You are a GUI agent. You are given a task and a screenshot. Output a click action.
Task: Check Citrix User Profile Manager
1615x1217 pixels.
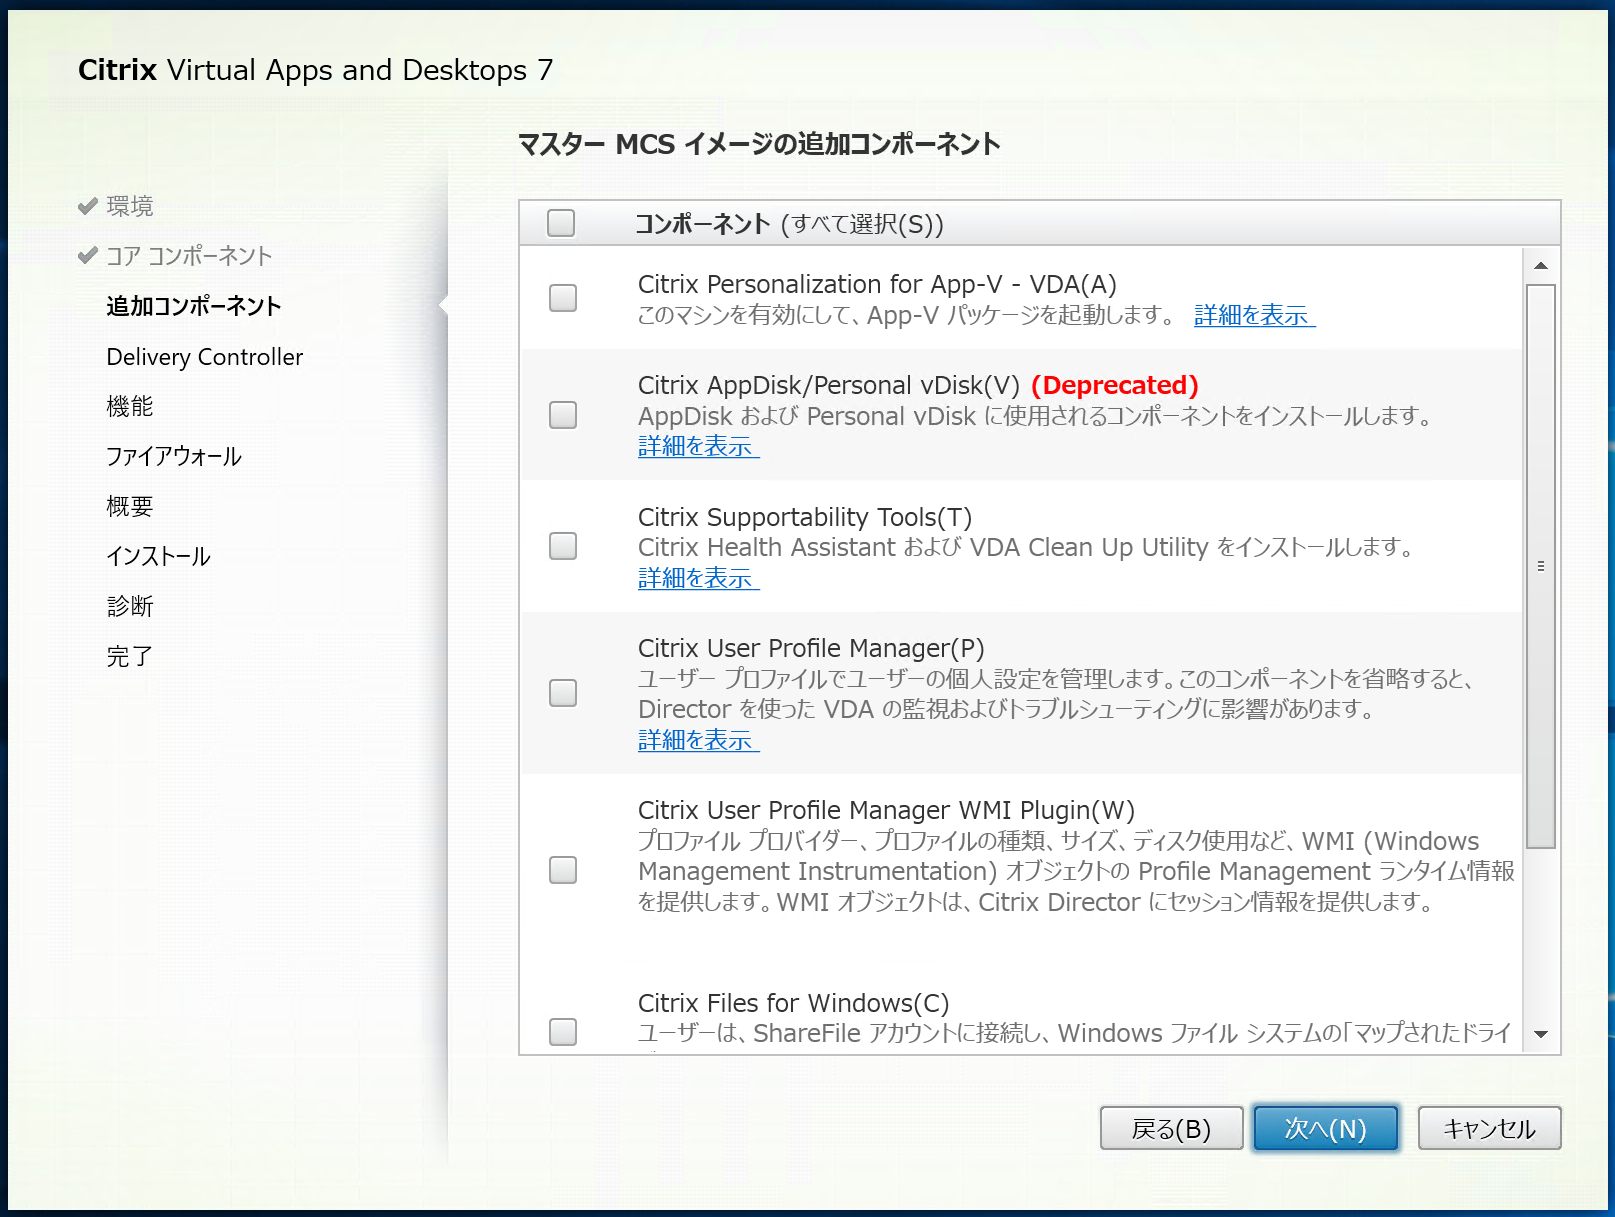pos(563,693)
